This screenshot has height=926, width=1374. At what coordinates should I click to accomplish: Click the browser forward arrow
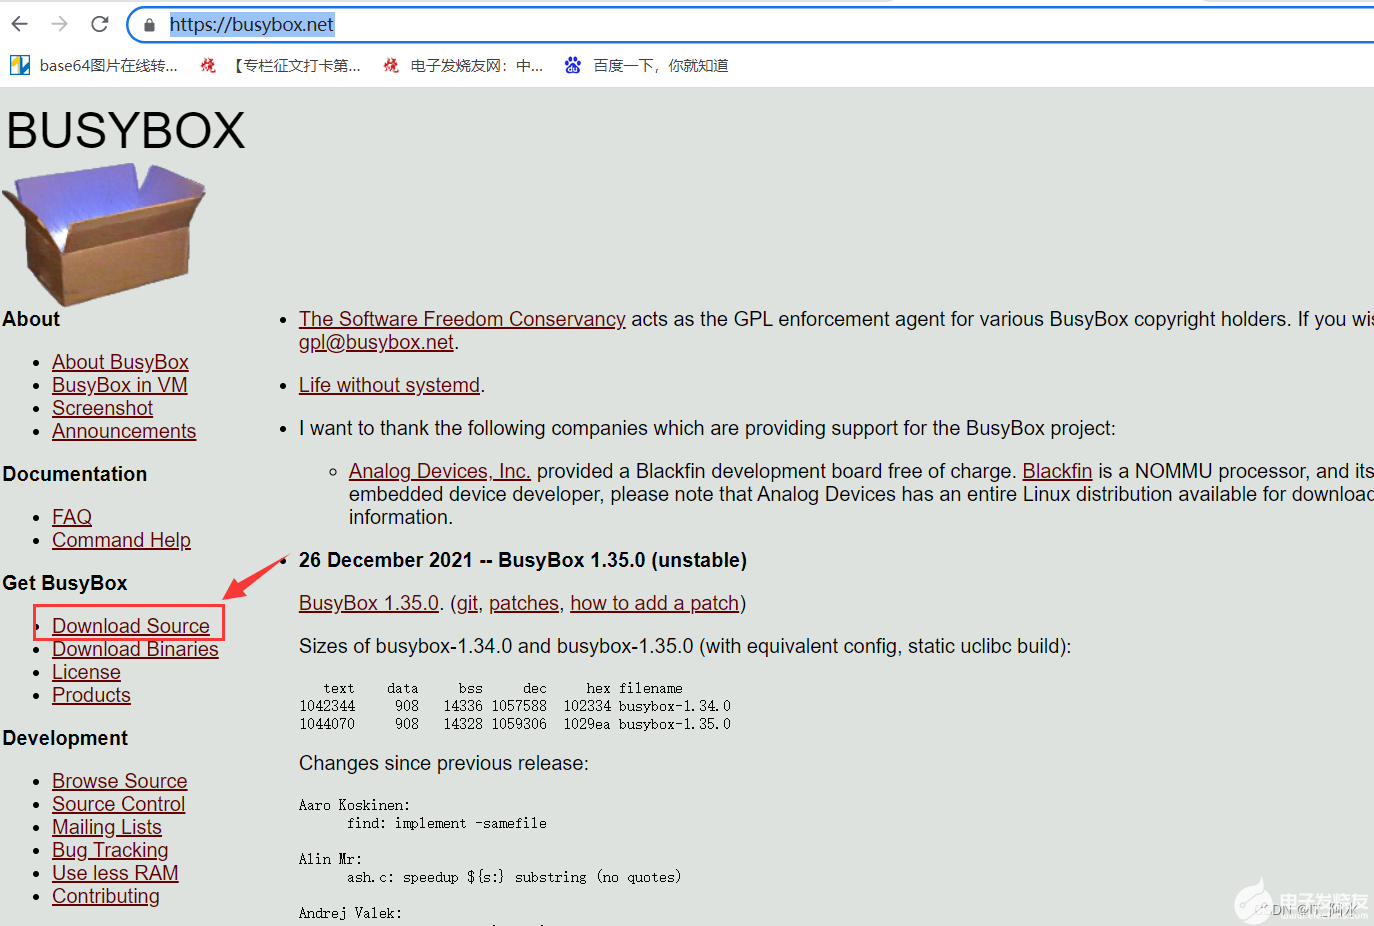click(x=60, y=24)
